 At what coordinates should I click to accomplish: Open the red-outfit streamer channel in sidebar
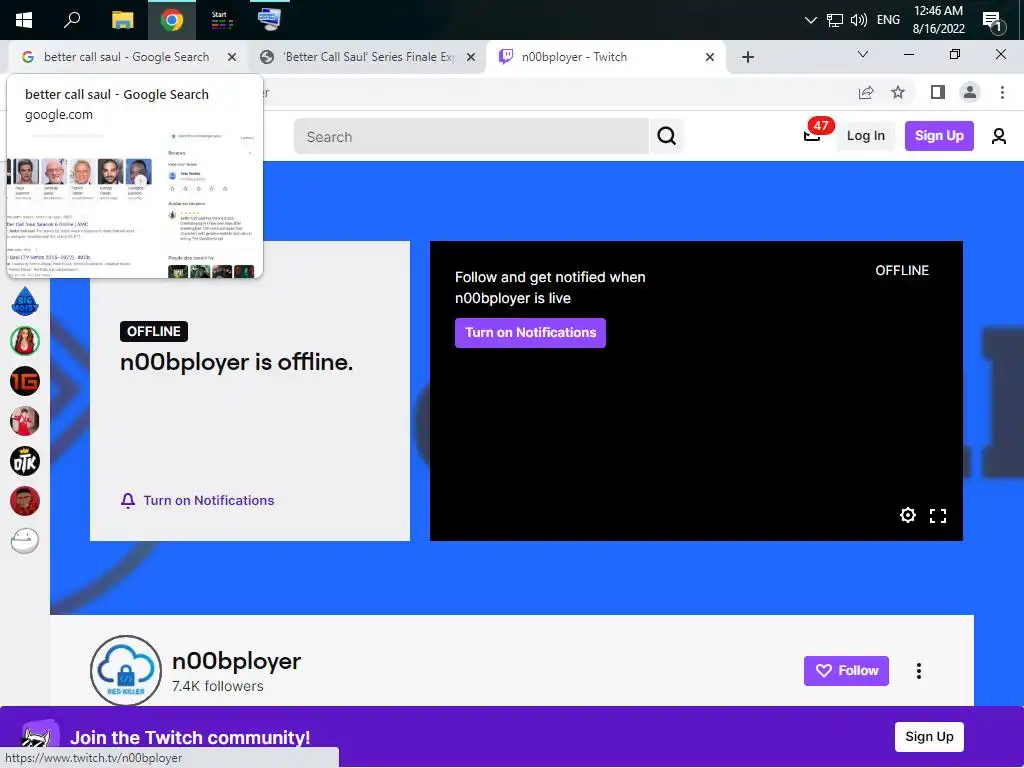(x=25, y=421)
